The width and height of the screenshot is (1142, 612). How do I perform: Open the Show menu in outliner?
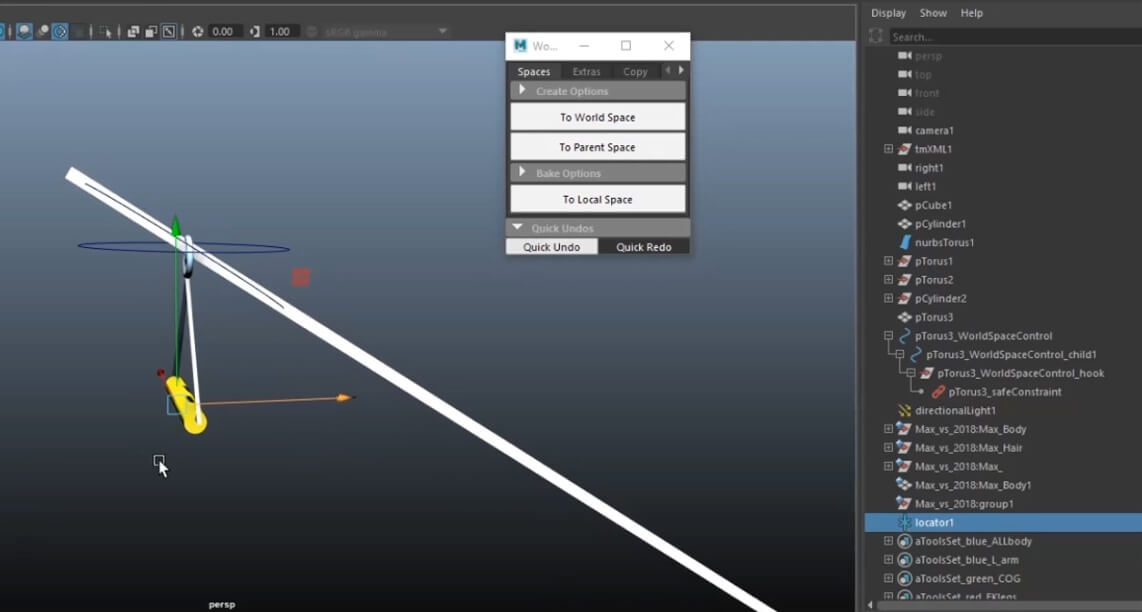pyautogui.click(x=933, y=13)
